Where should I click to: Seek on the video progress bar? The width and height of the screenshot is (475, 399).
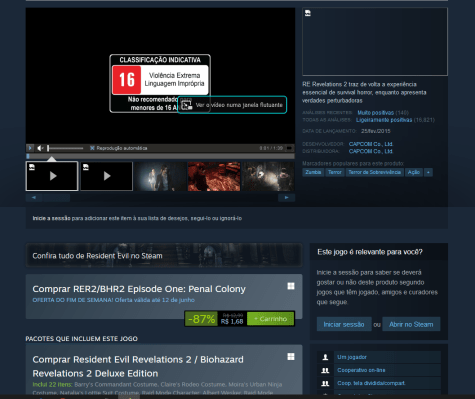coord(160,156)
